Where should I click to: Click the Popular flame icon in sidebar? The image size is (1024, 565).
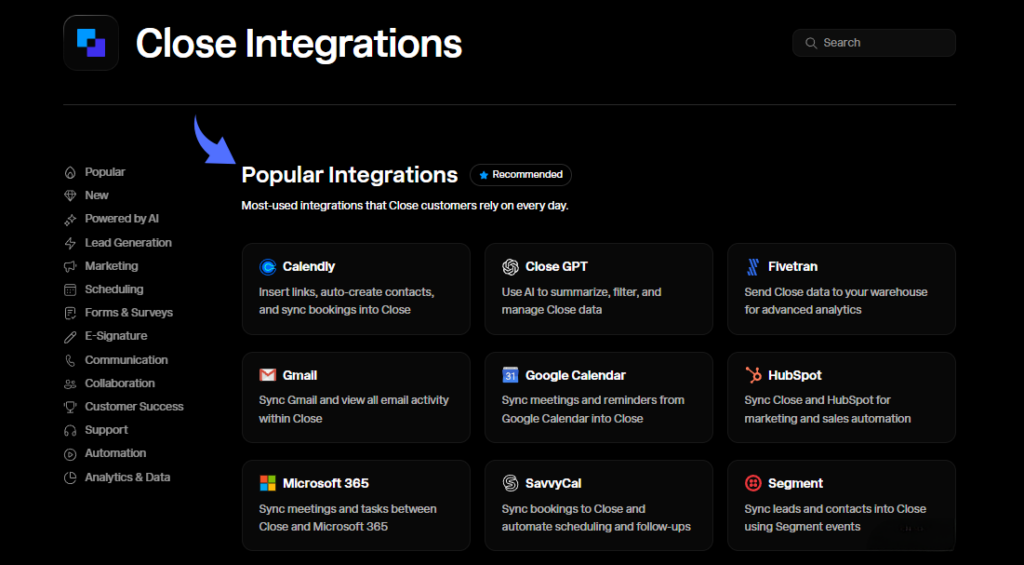(x=70, y=172)
